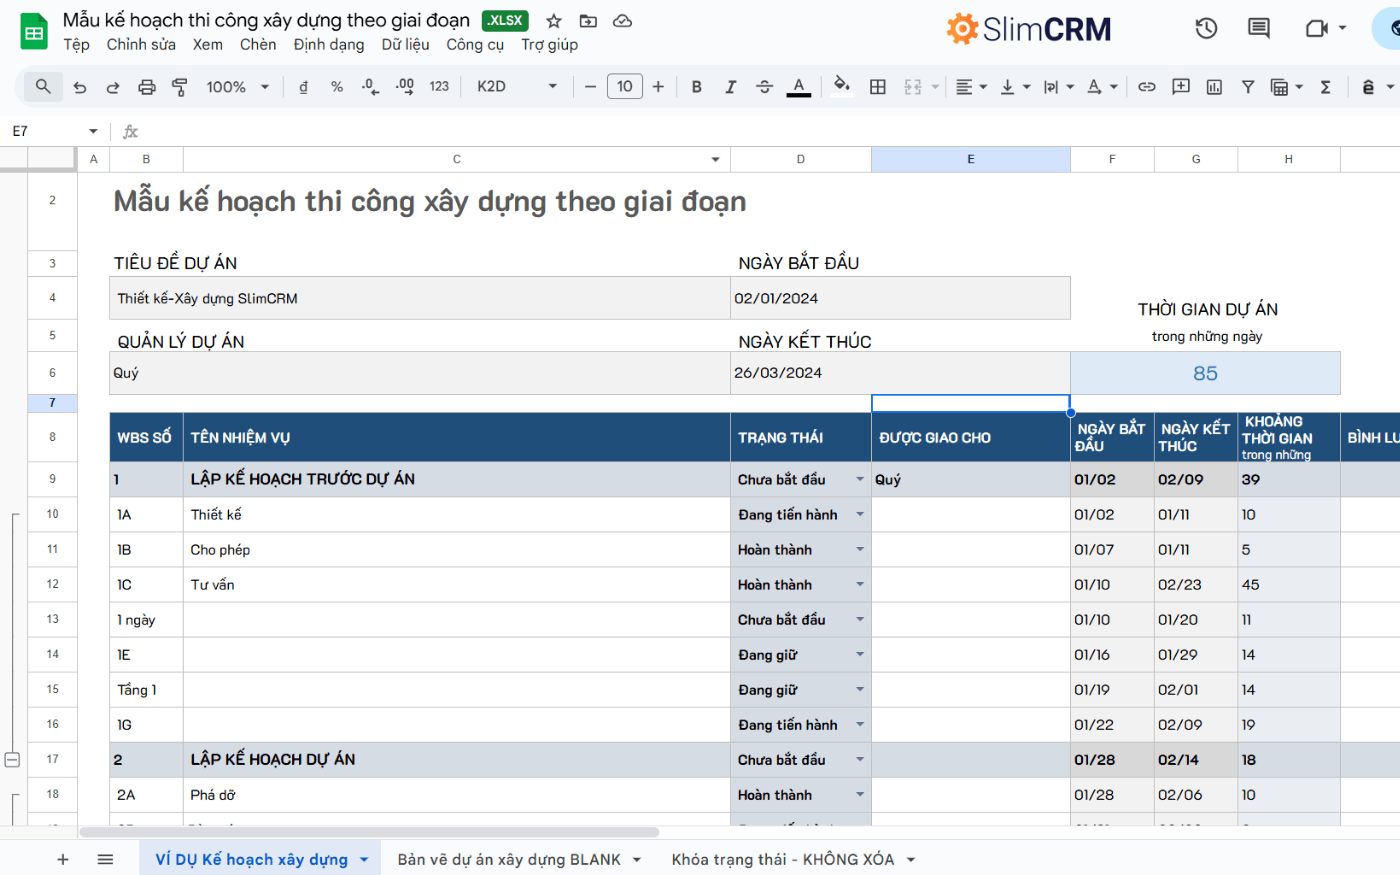Screen dimensions: 1400x875
Task: Increase font size with plus button
Action: coord(658,87)
